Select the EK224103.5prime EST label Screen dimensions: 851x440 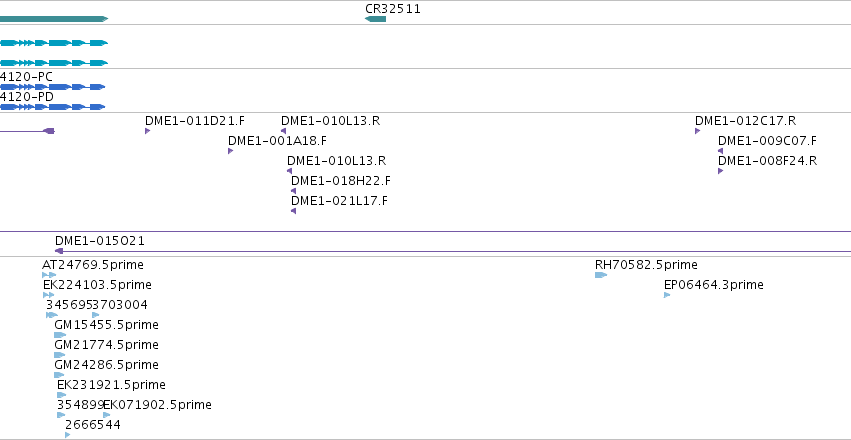tap(97, 285)
